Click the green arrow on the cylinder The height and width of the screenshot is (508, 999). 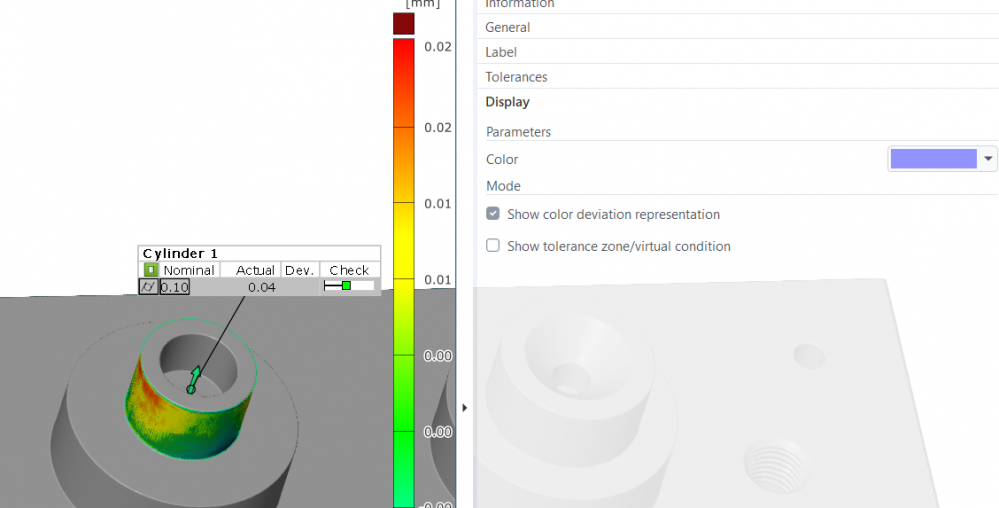pyautogui.click(x=194, y=380)
